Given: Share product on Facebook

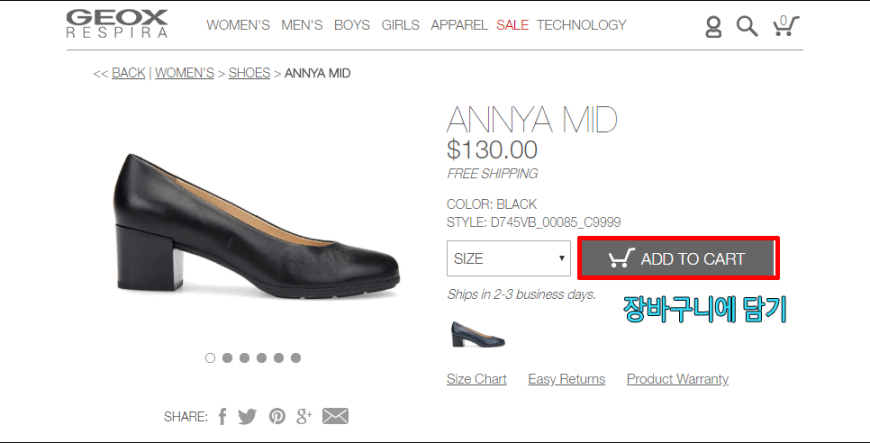Looking at the screenshot, I should click(x=222, y=416).
